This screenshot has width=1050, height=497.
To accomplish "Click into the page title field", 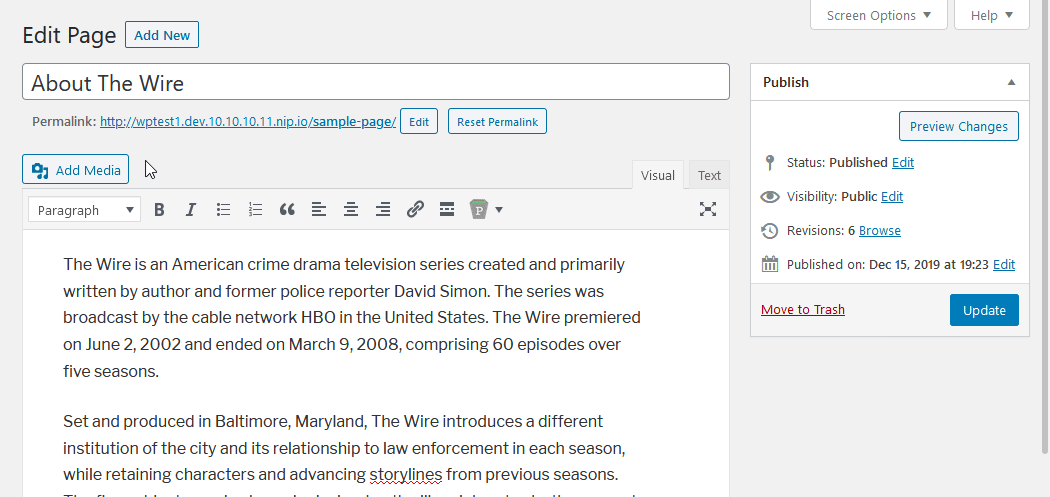I will pos(376,82).
